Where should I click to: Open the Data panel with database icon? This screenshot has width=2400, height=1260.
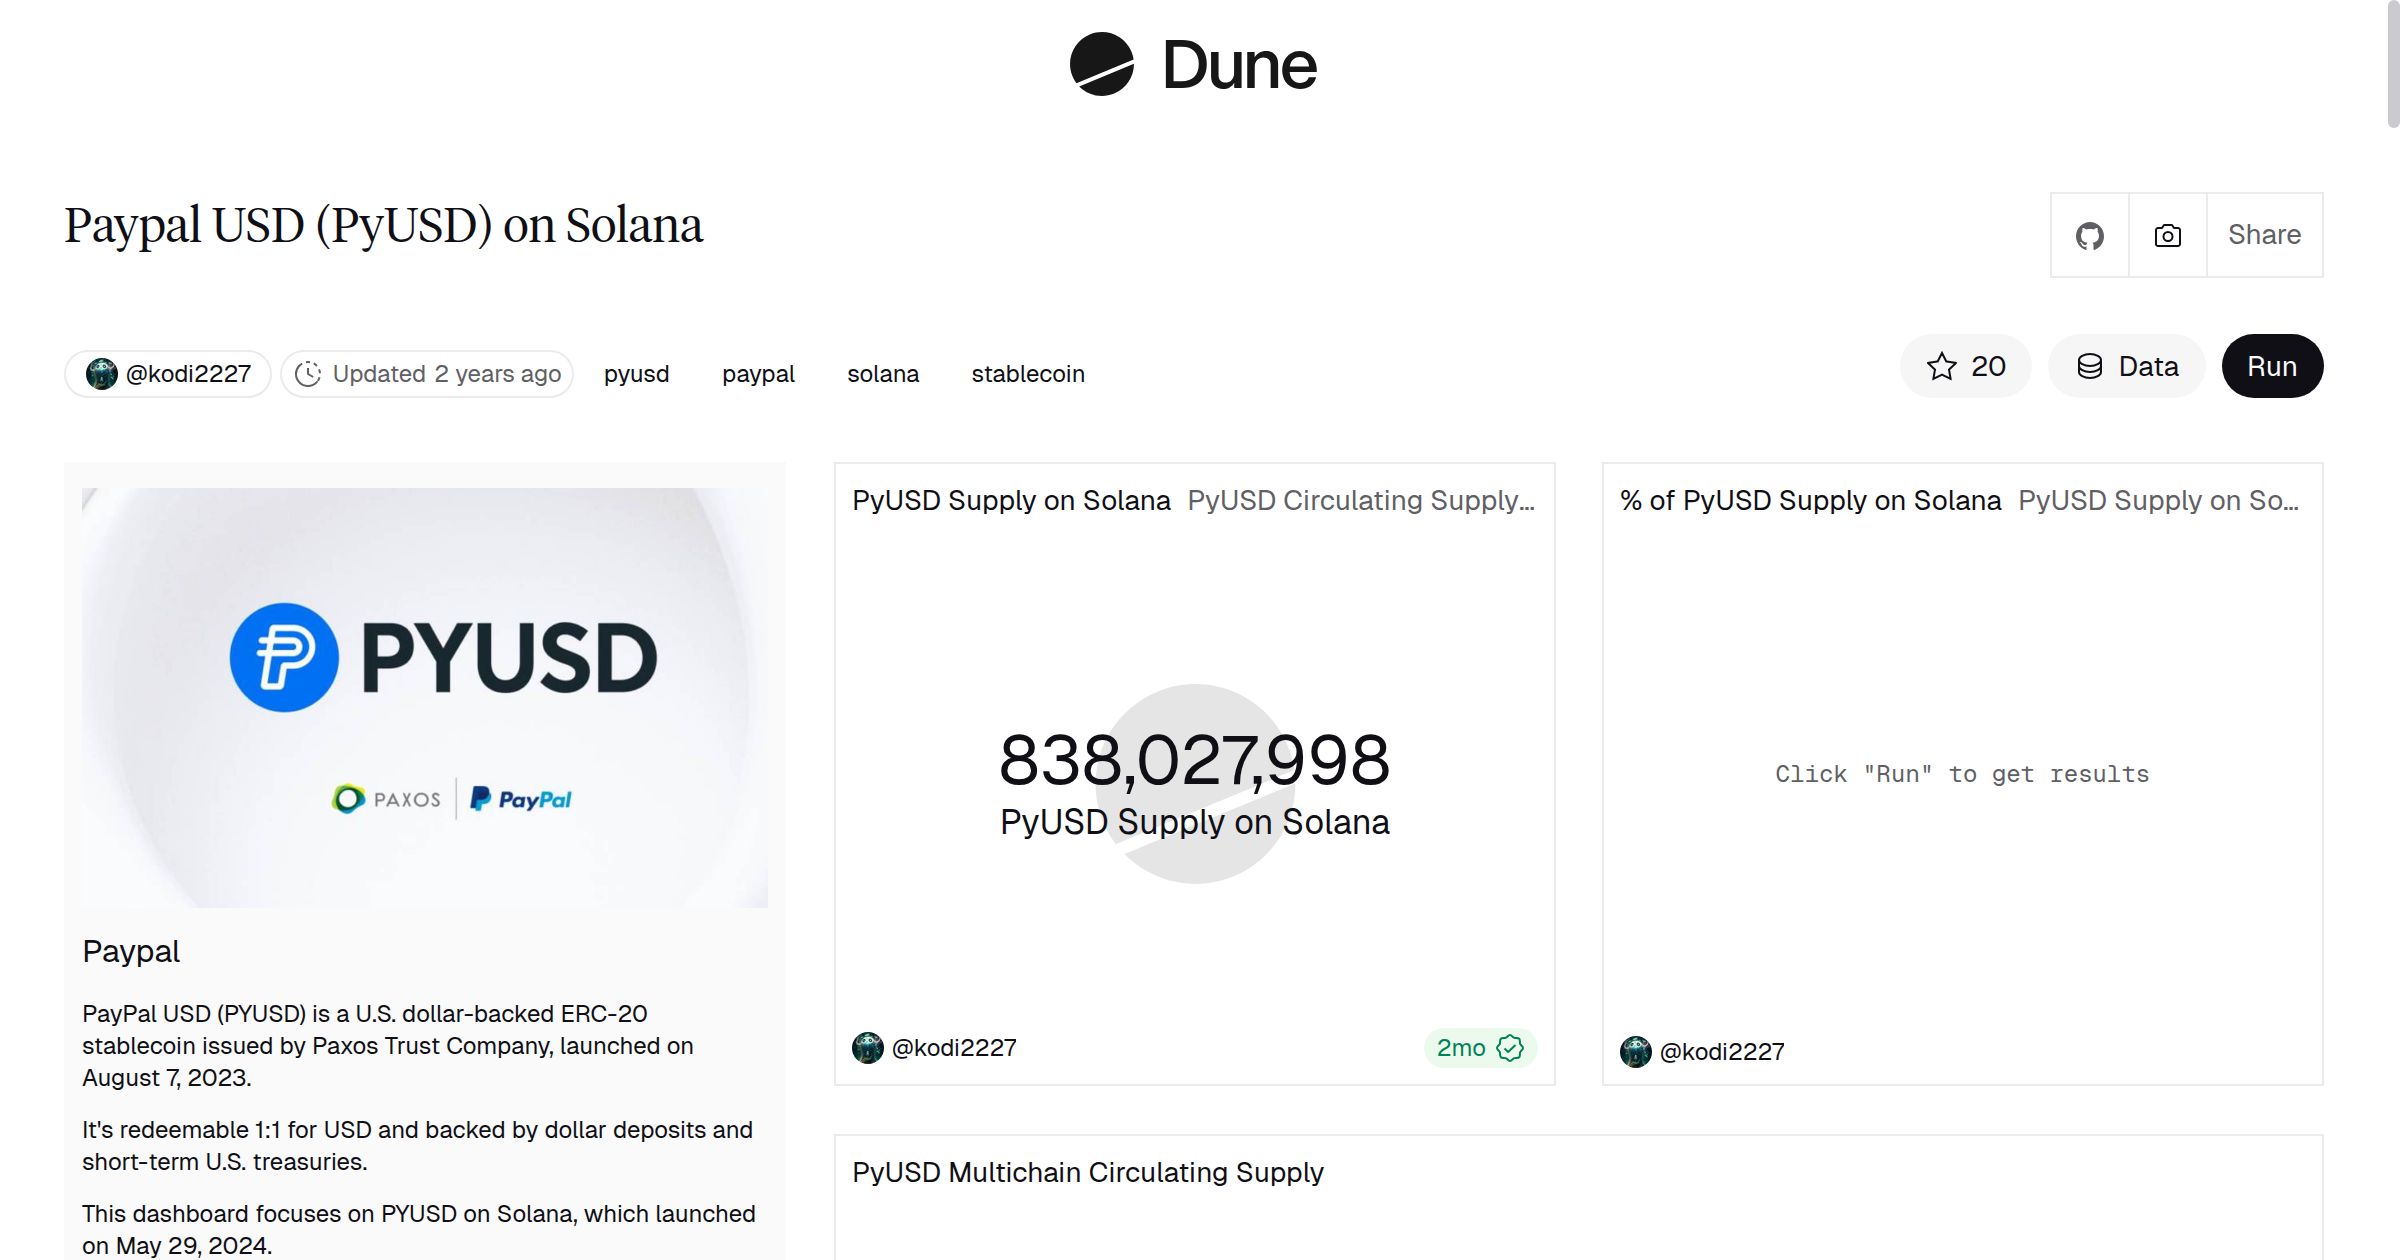pyautogui.click(x=2126, y=366)
